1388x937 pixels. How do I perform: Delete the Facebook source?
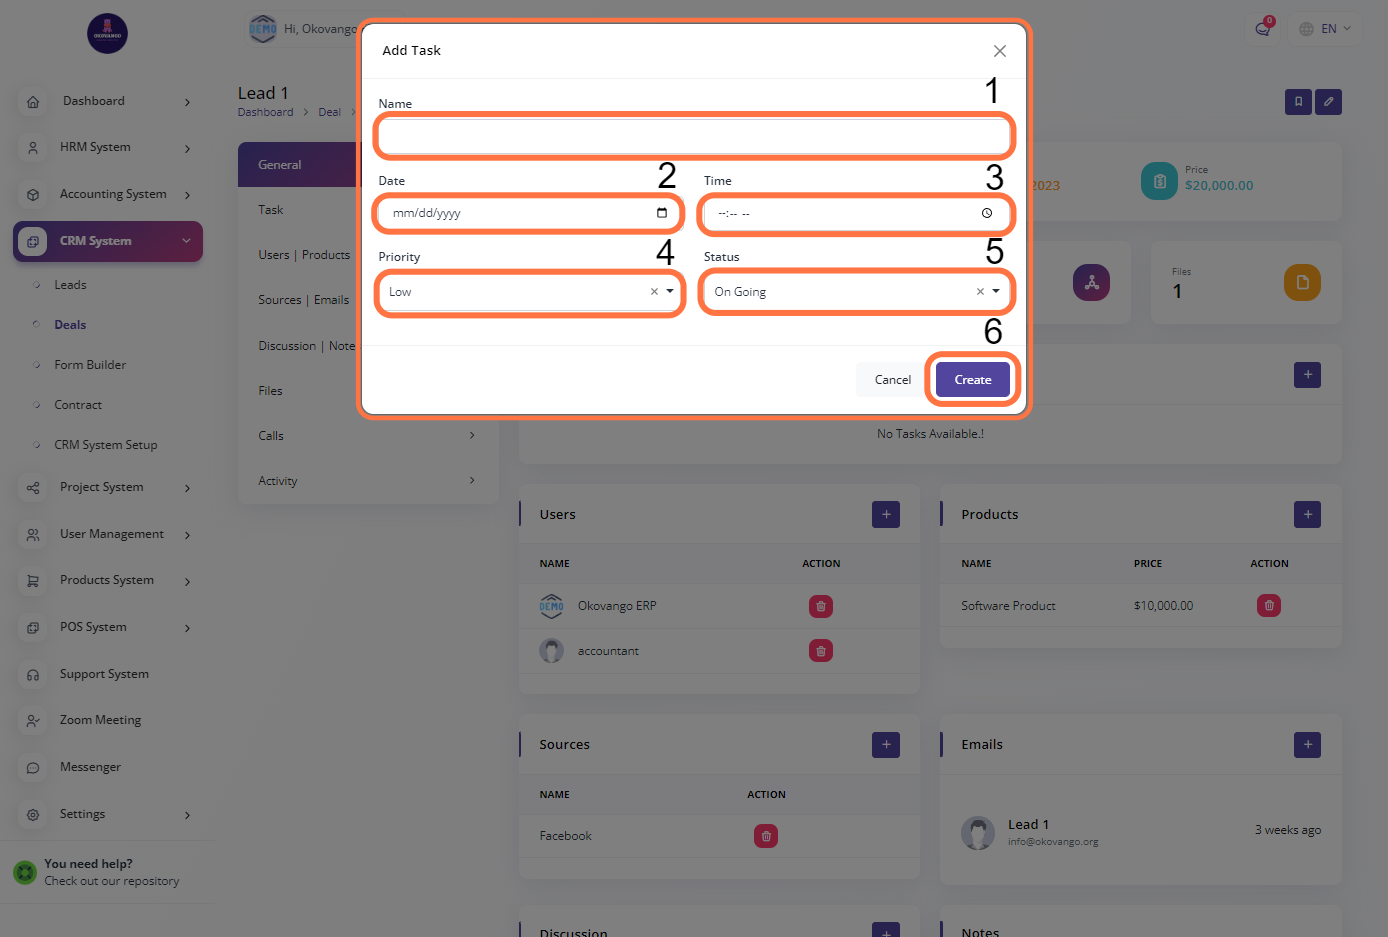[x=765, y=836]
